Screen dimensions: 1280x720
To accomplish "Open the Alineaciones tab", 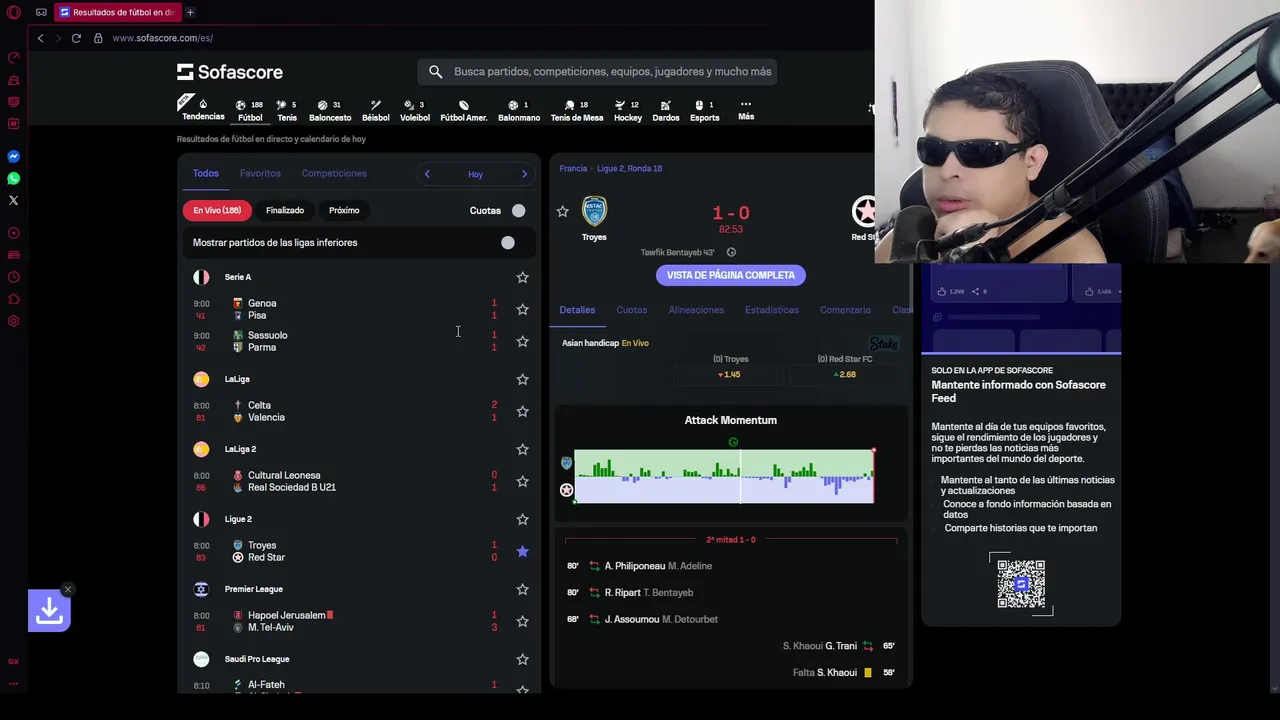I will (x=696, y=310).
